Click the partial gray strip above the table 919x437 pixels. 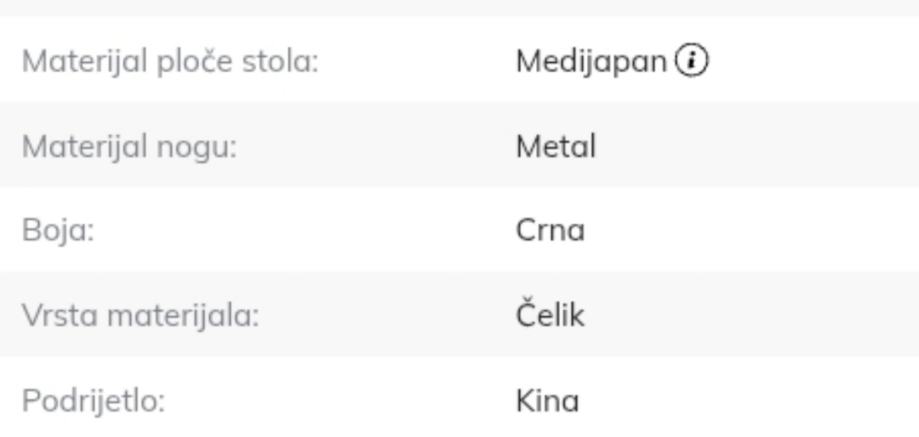[459, 5]
